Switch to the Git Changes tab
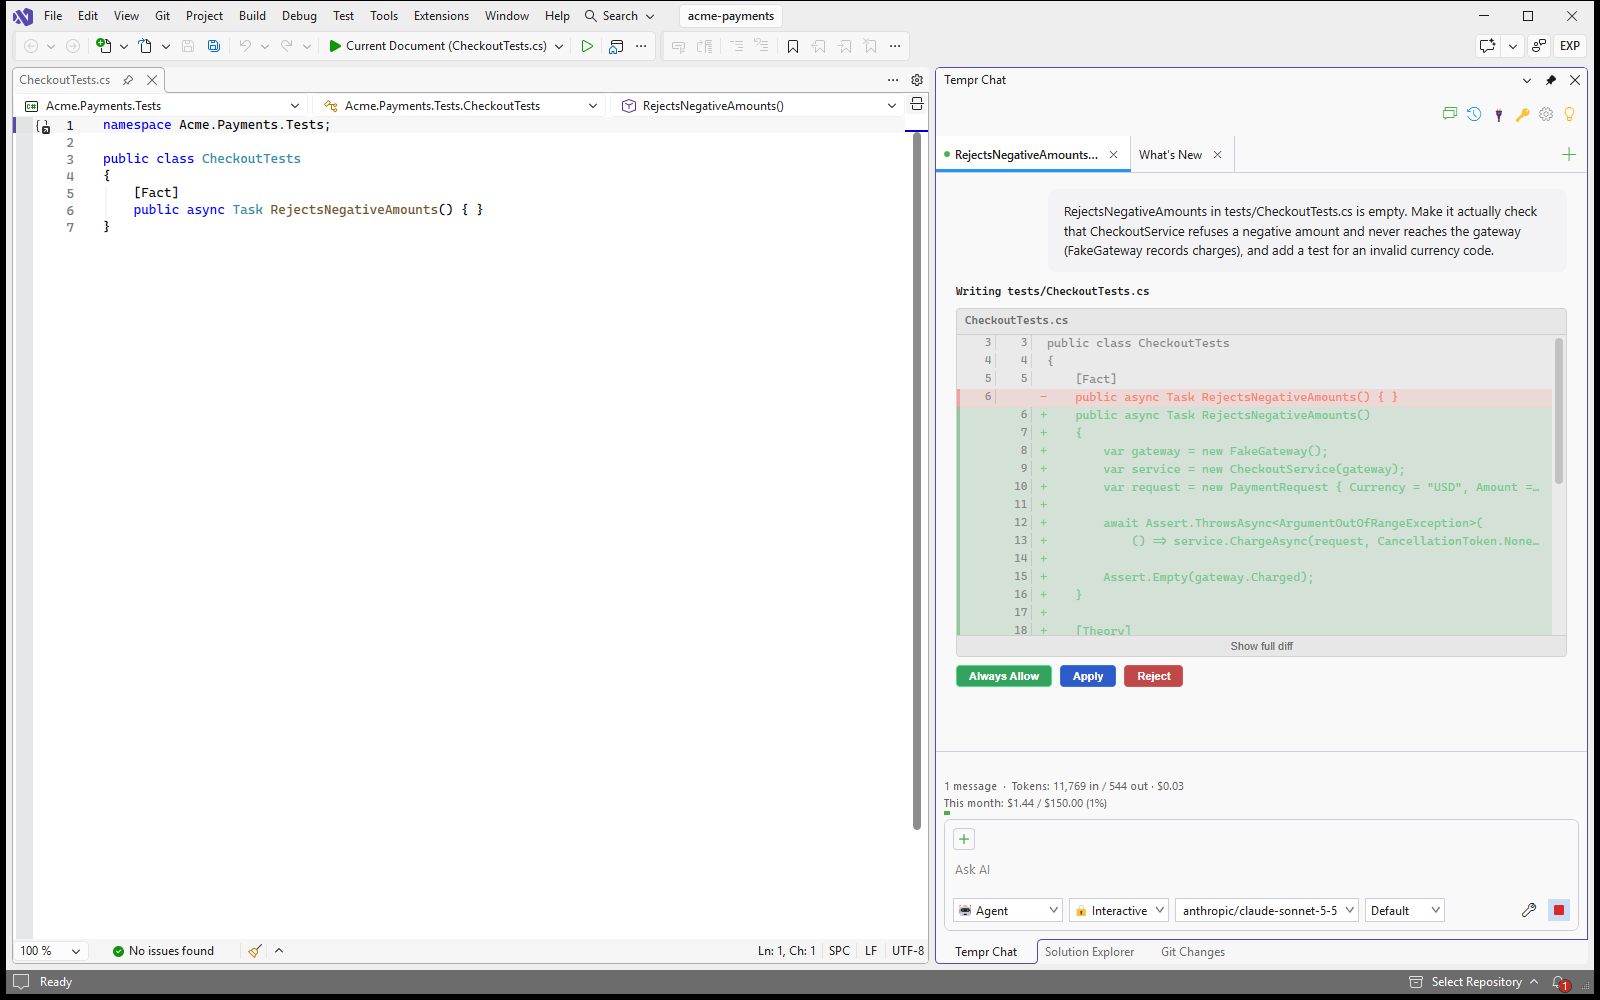This screenshot has height=1000, width=1600. (1192, 952)
